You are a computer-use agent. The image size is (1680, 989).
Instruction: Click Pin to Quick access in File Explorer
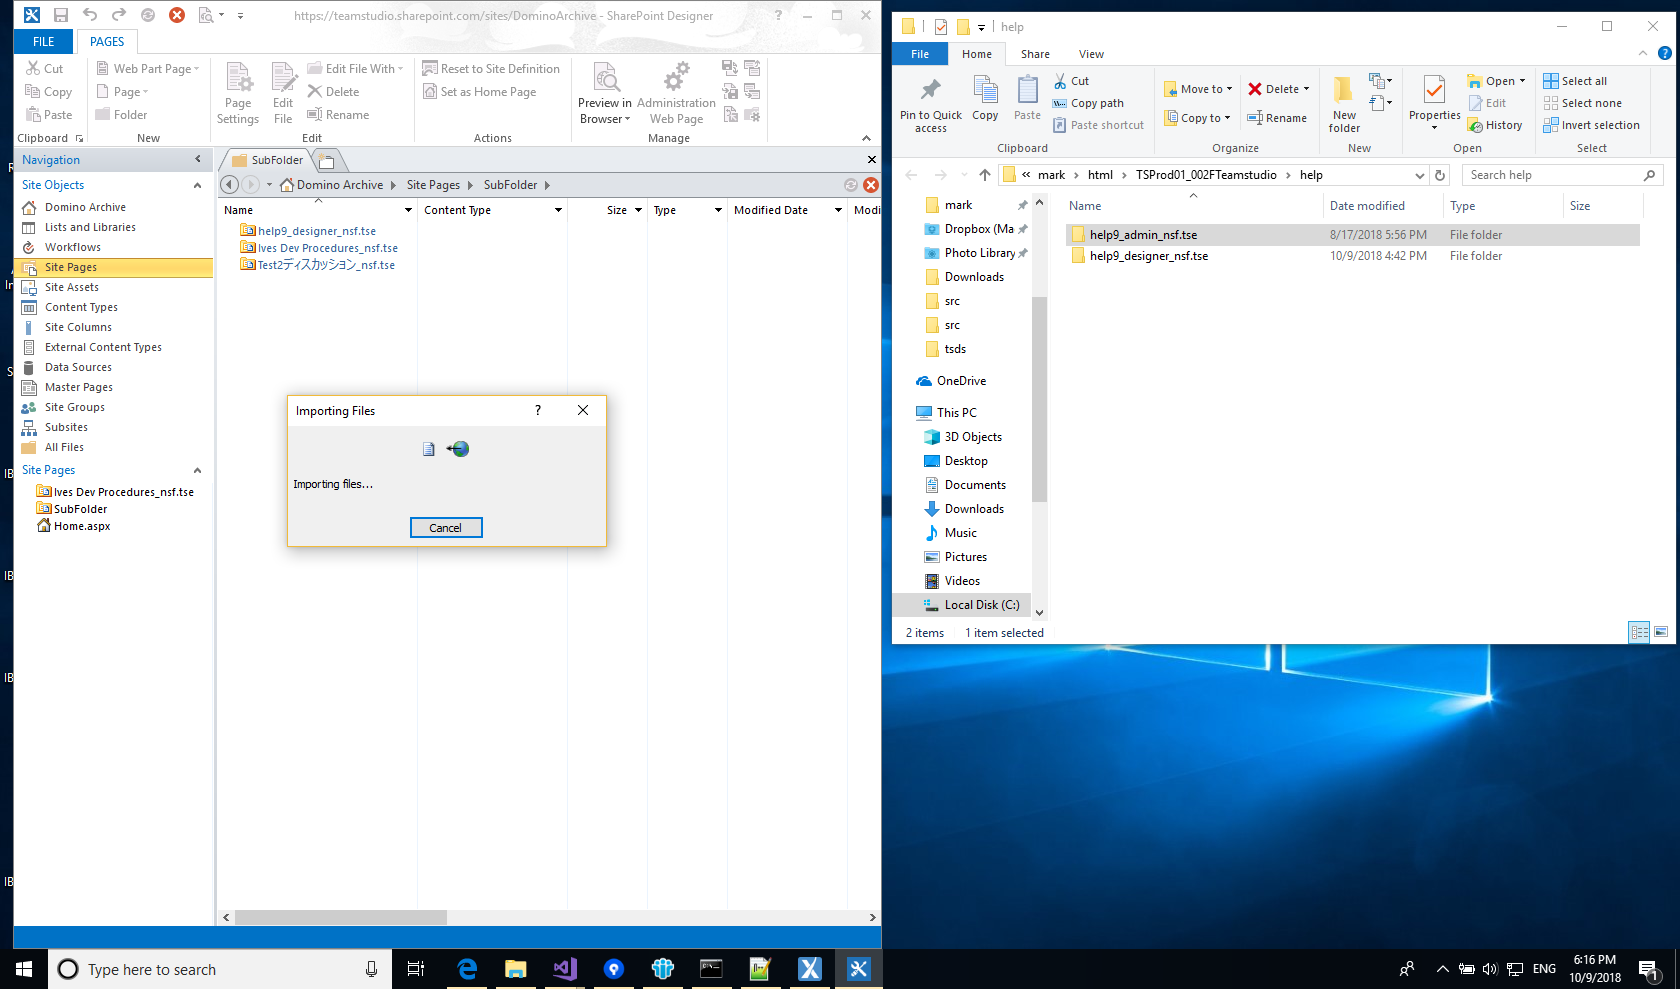tap(931, 106)
